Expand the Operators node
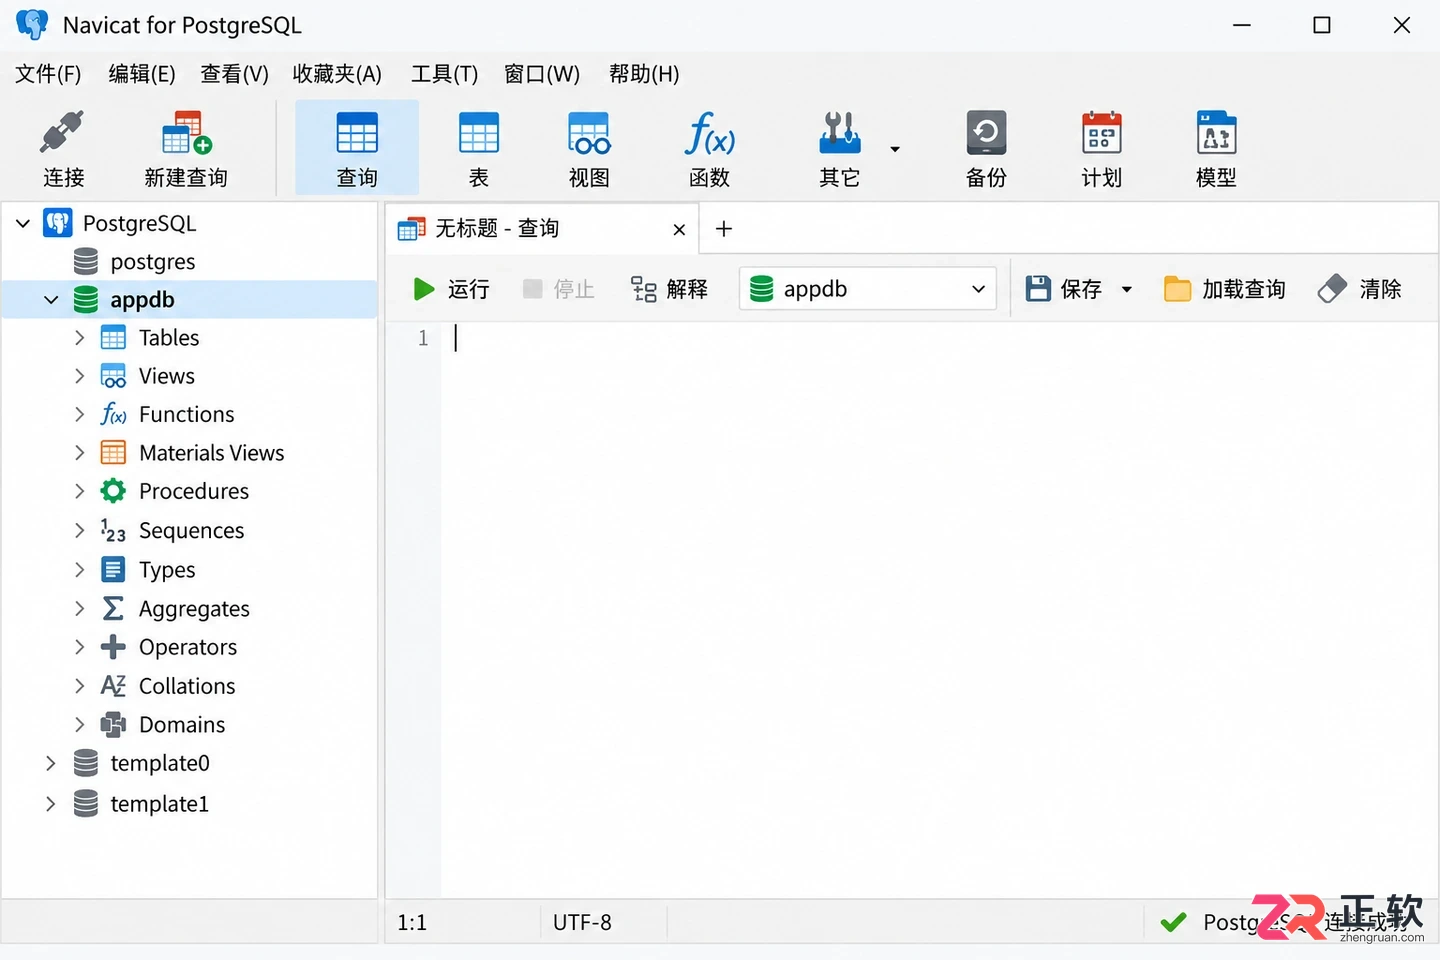Screen dimensions: 1440x960 pyautogui.click(x=79, y=647)
